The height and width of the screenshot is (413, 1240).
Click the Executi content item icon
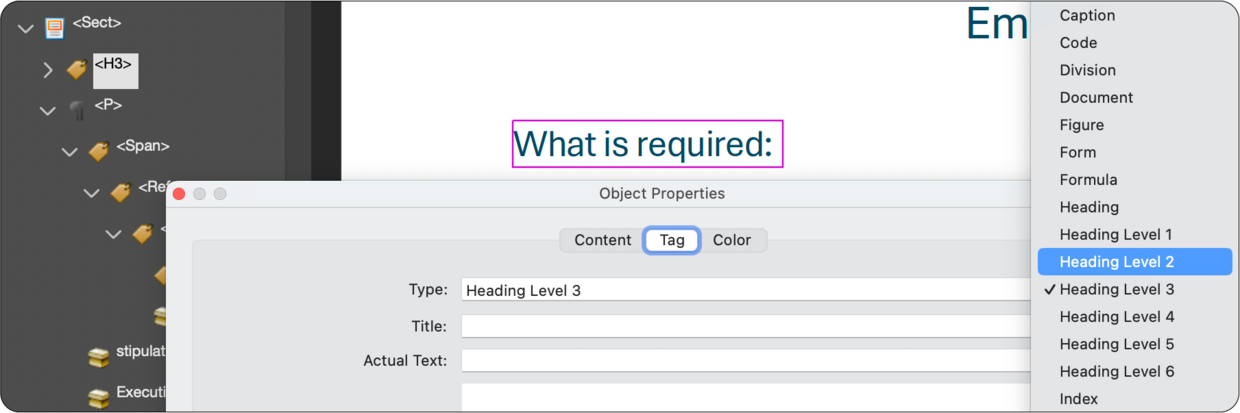(x=98, y=398)
